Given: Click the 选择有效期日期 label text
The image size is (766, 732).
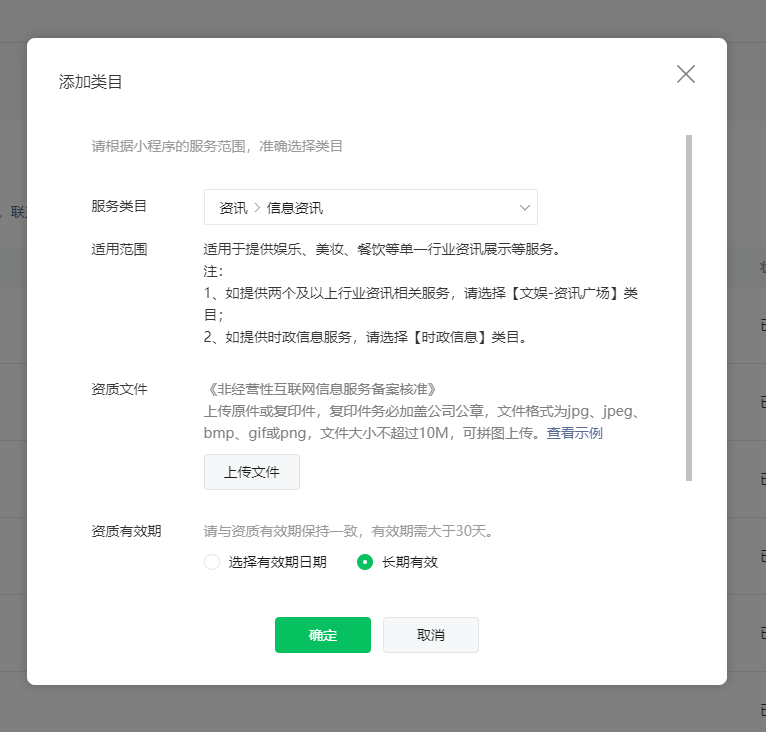Looking at the screenshot, I should (277, 562).
